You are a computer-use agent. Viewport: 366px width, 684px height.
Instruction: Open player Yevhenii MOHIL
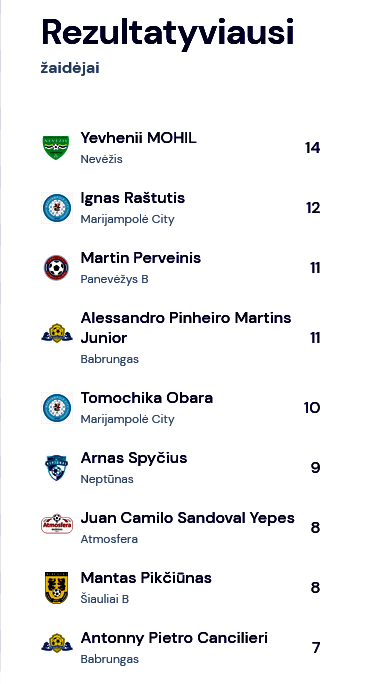click(138, 138)
